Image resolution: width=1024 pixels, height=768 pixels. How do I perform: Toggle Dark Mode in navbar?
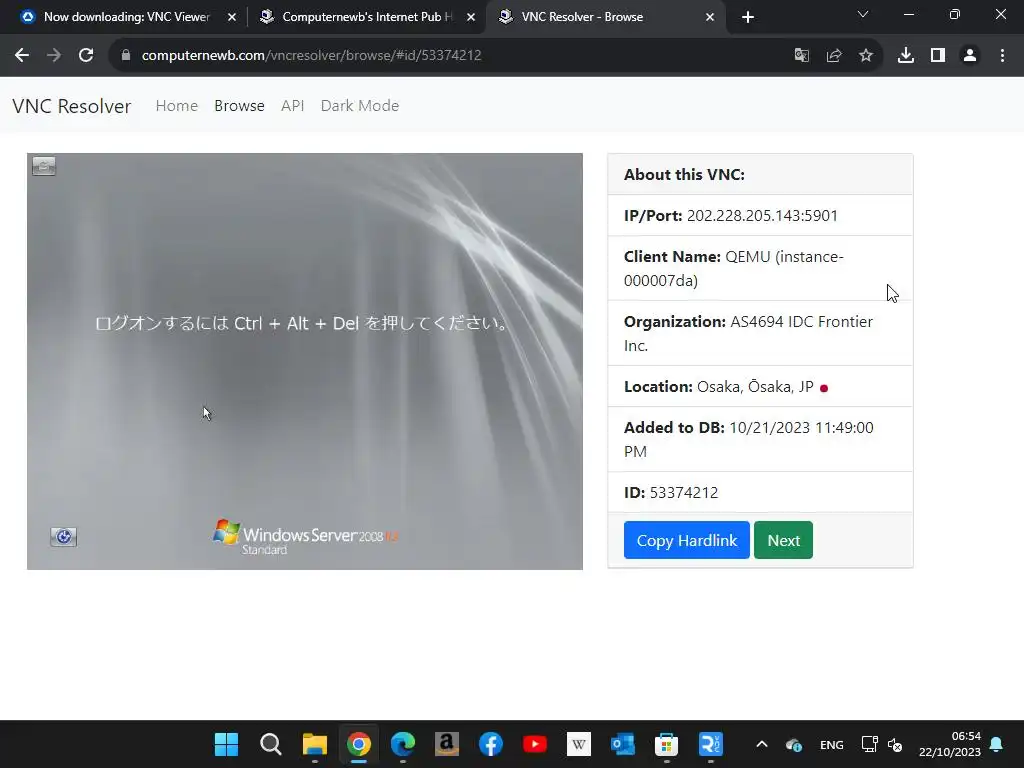[360, 106]
